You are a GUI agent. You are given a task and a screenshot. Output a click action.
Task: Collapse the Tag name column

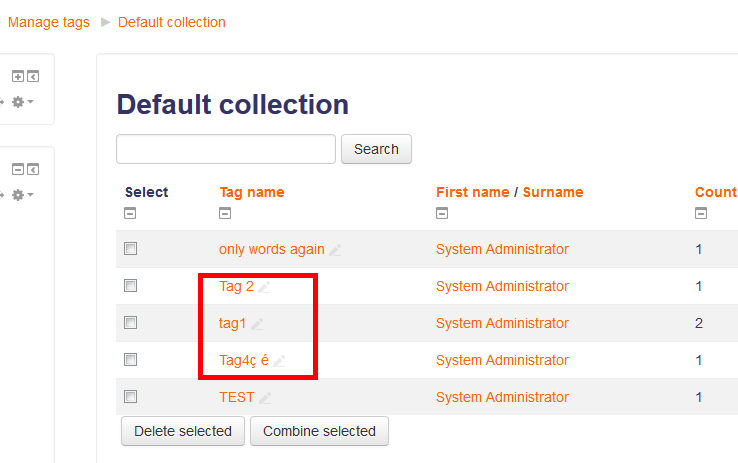(x=225, y=213)
